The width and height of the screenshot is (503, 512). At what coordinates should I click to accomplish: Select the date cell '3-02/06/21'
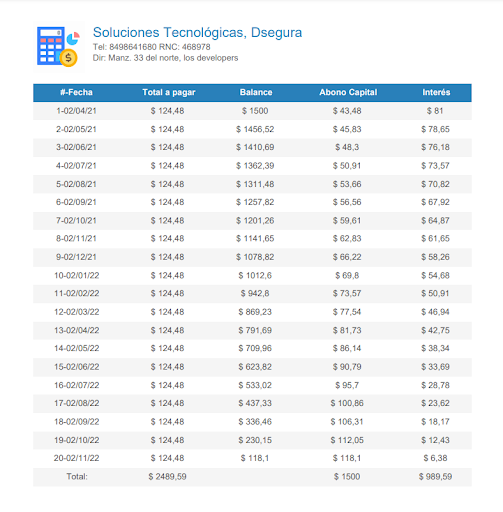click(x=76, y=147)
